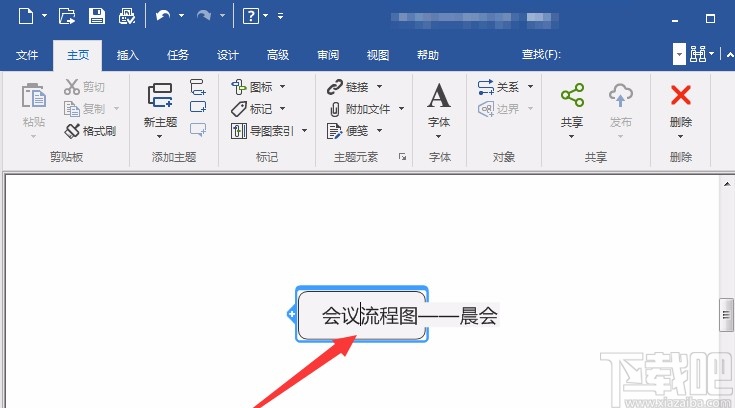Add a 边界 boundary around topics
The width and height of the screenshot is (735, 408).
coord(498,109)
